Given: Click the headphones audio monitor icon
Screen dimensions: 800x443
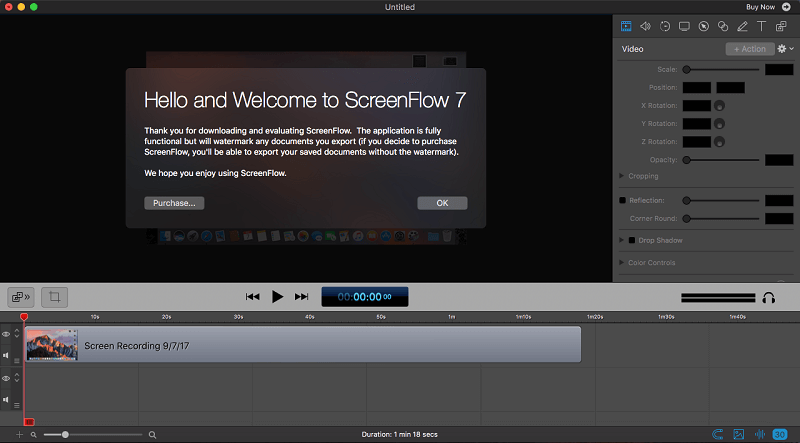Looking at the screenshot, I should click(x=768, y=298).
